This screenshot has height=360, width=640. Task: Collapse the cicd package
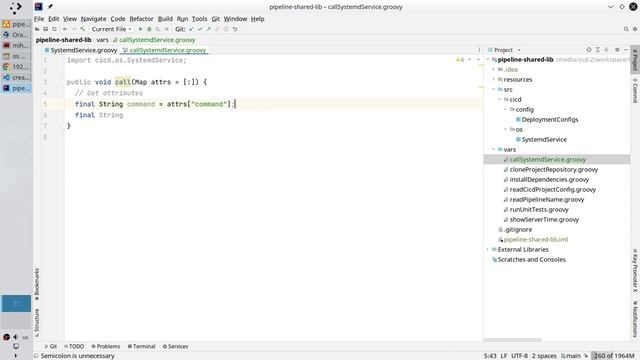click(500, 100)
